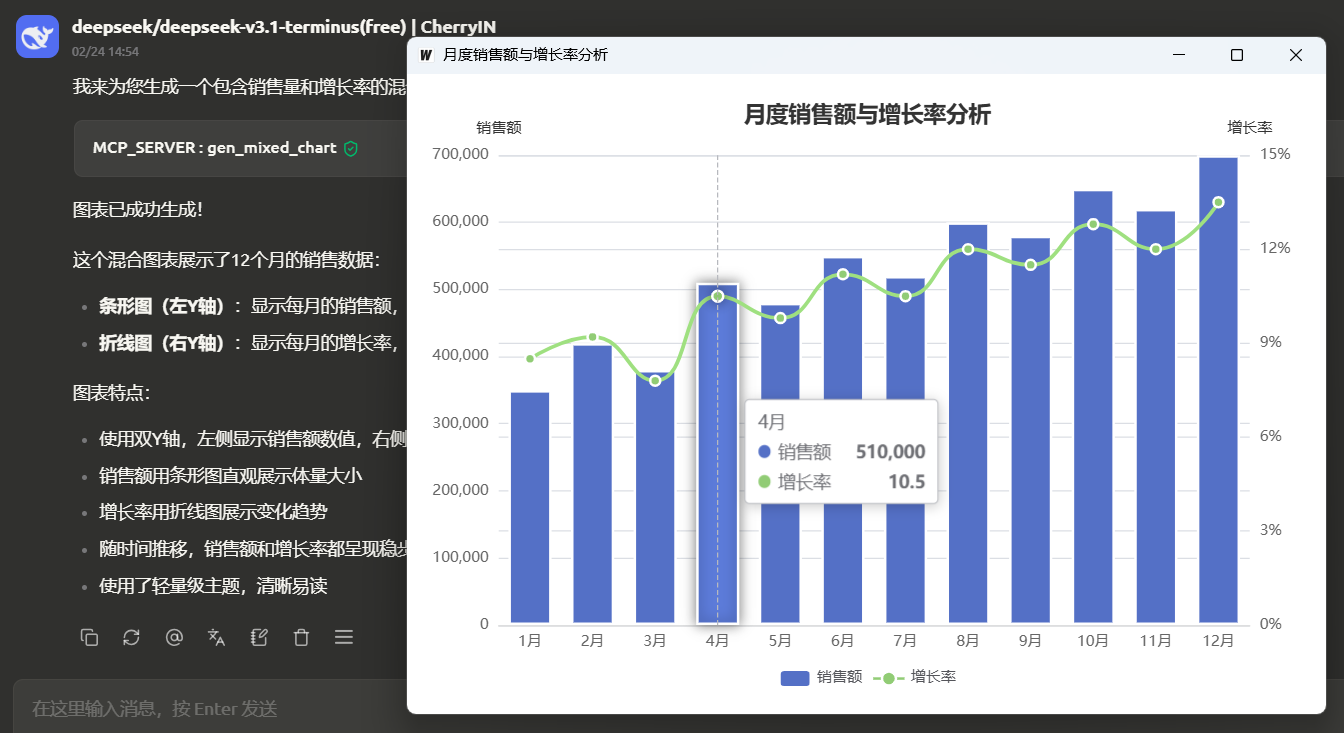Click the 700,000 left axis label
1344x733 pixels.
[x=461, y=154]
